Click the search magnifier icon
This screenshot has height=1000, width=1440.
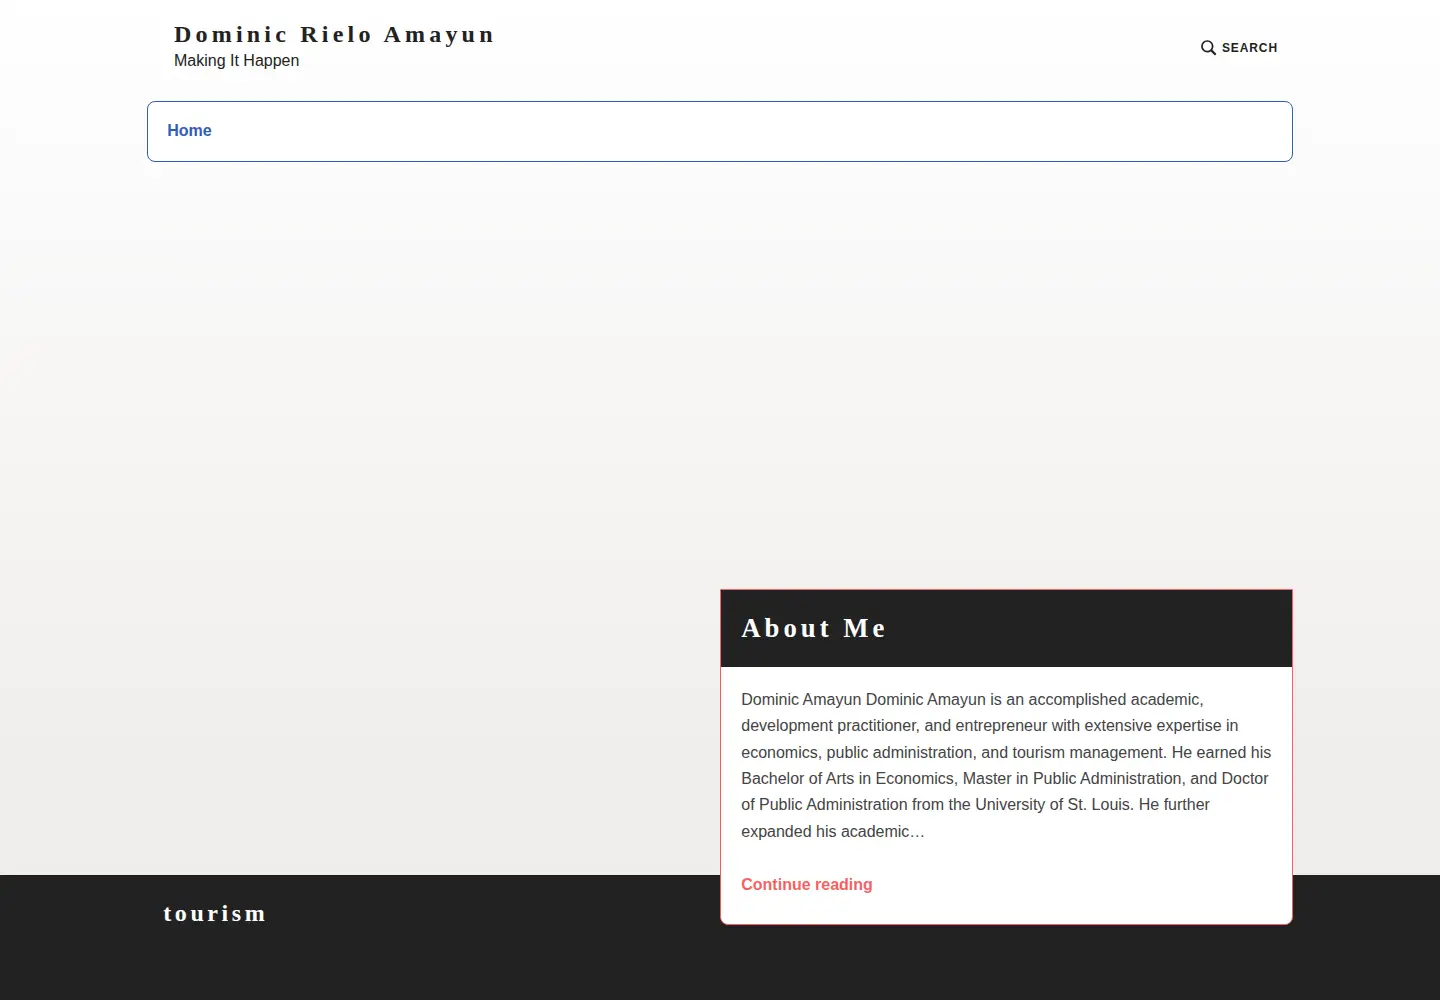(1208, 48)
